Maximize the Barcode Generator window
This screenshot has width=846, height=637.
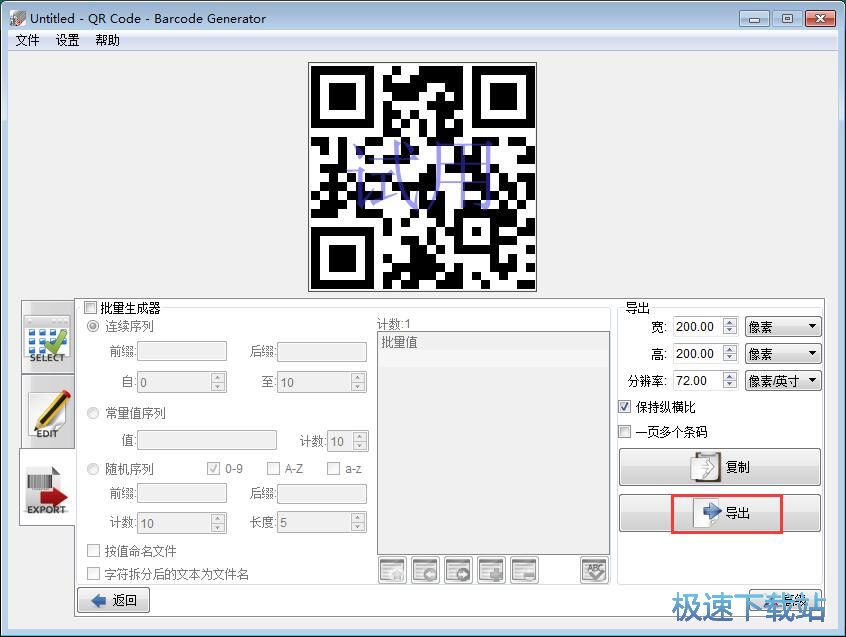click(787, 18)
